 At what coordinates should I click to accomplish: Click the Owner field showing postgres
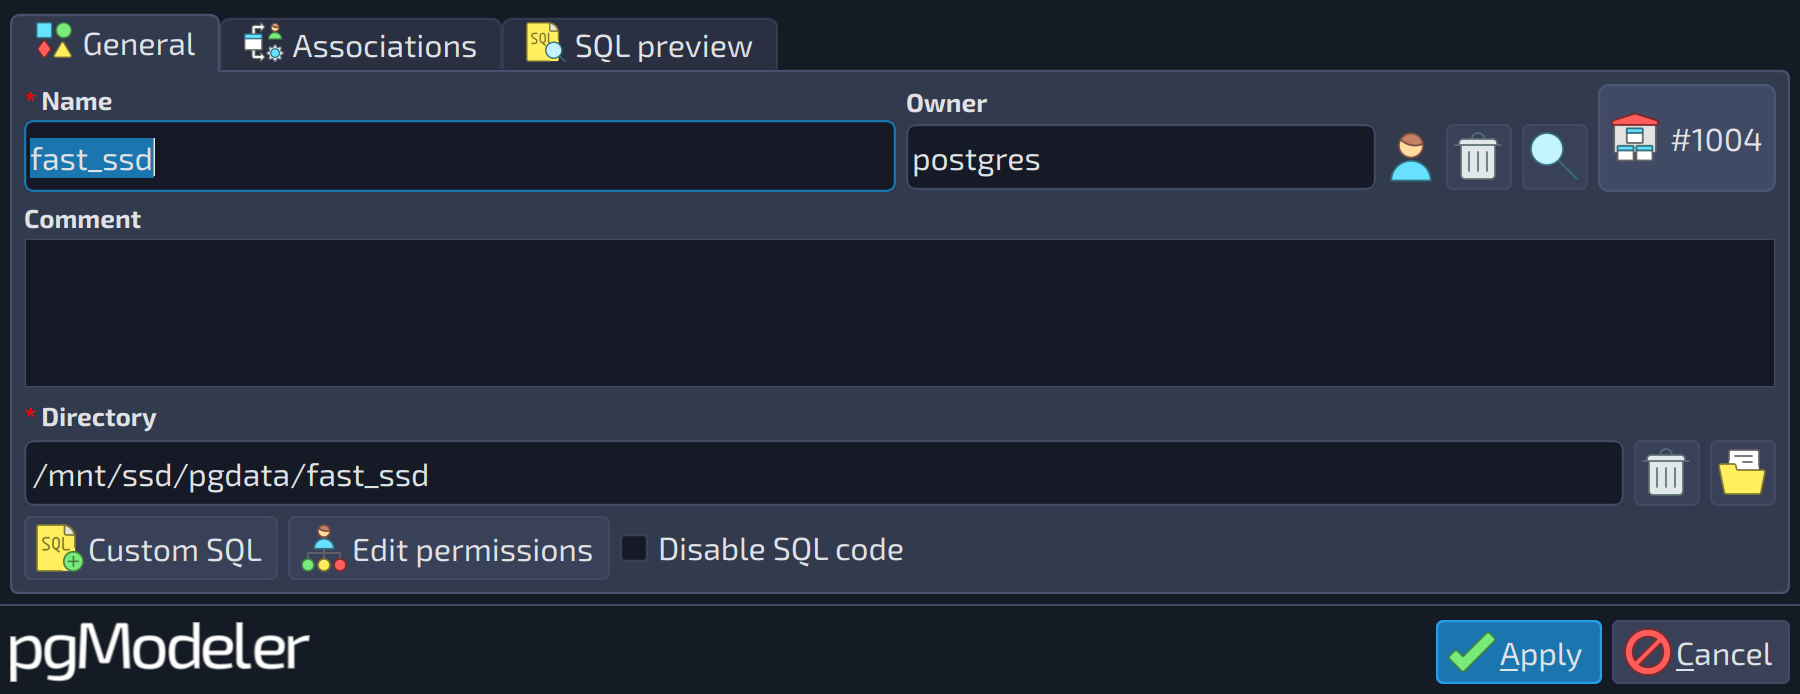pos(1140,158)
